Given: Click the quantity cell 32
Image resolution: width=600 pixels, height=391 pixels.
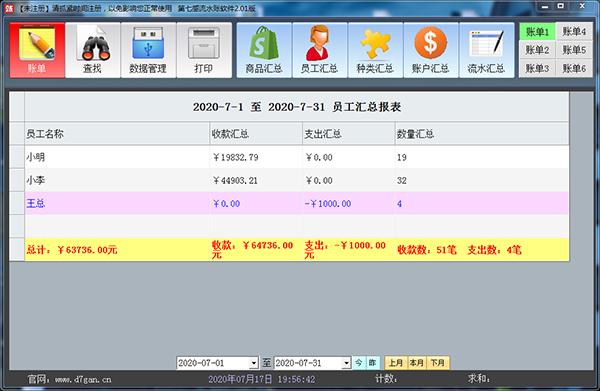Looking at the screenshot, I should (482, 181).
